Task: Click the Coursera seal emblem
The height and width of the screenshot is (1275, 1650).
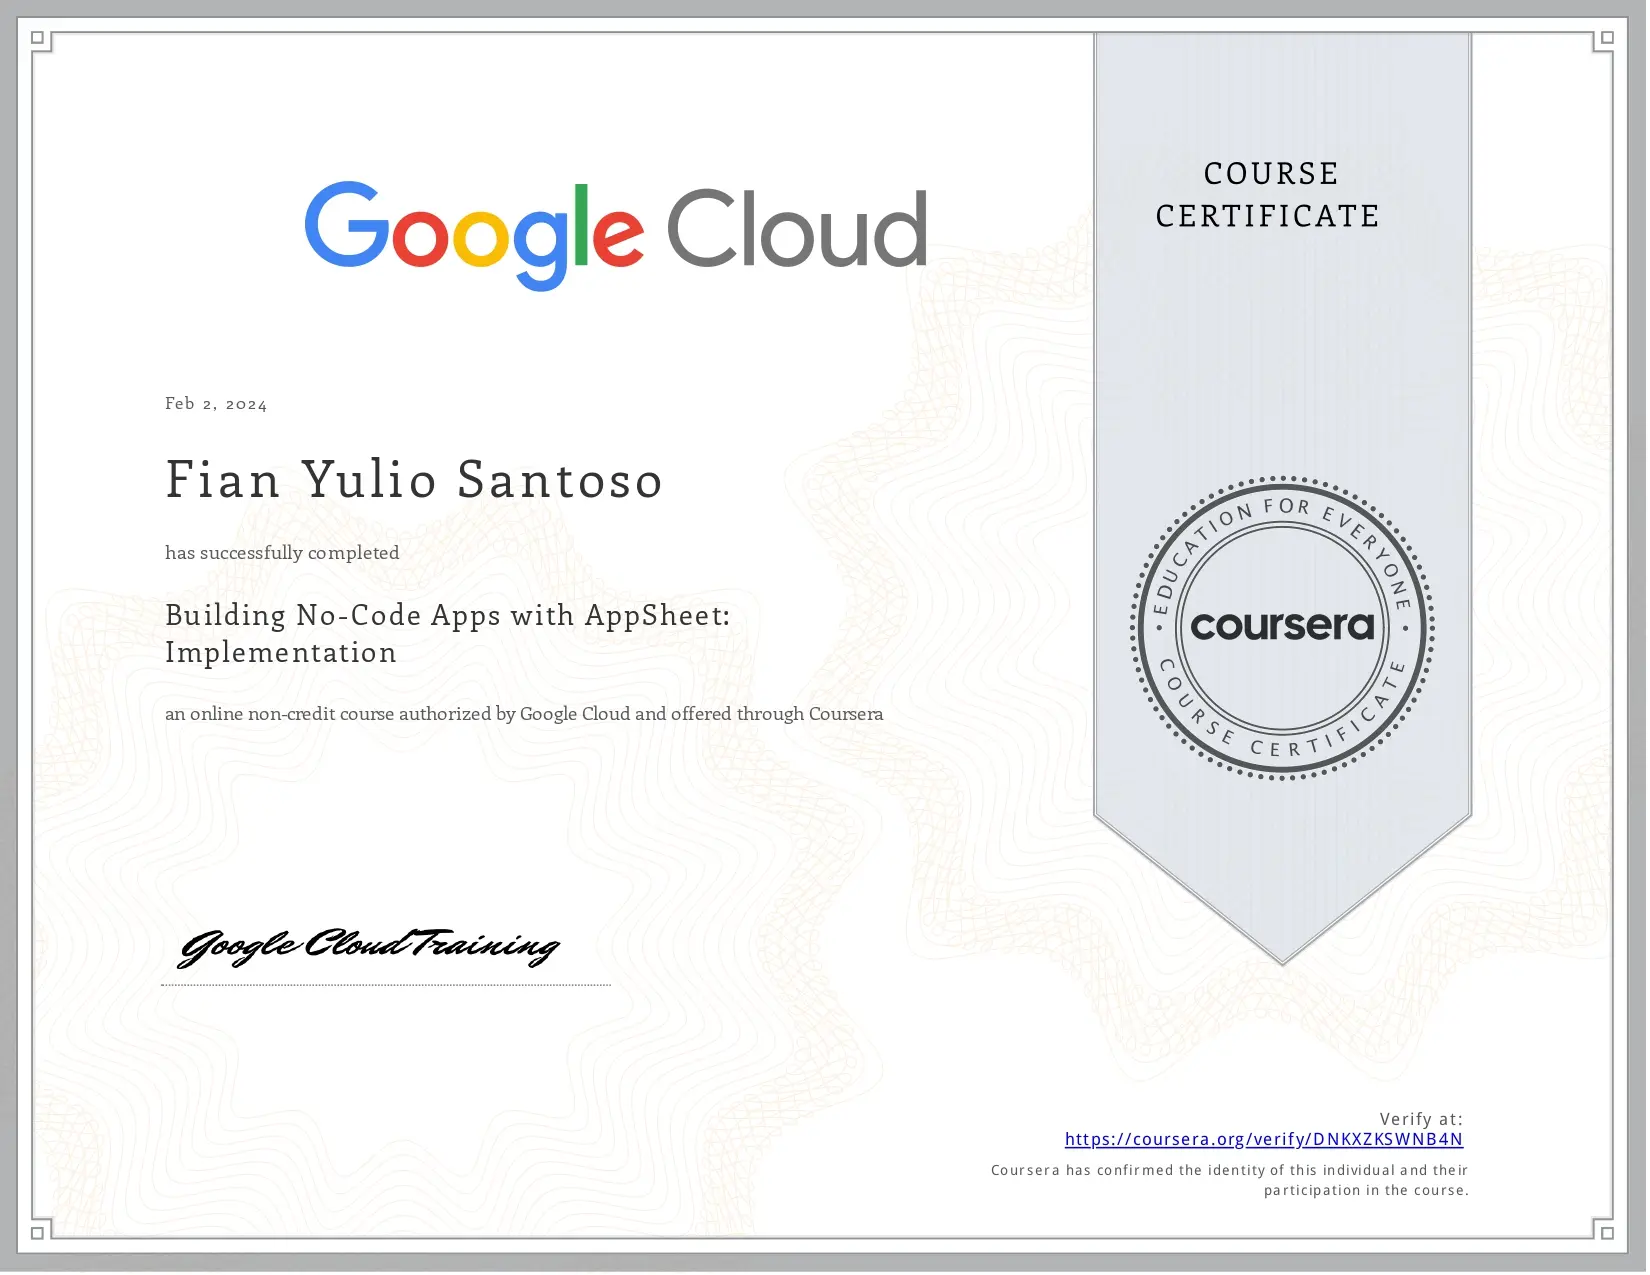Action: click(1284, 629)
